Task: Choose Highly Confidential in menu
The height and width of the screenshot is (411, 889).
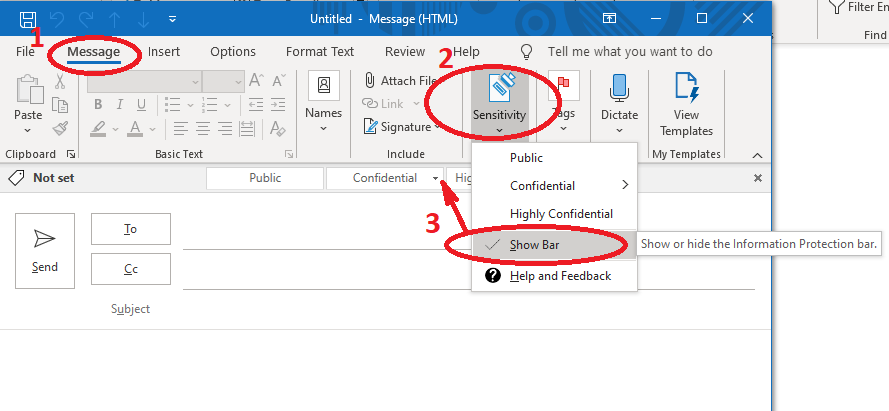Action: (554, 214)
